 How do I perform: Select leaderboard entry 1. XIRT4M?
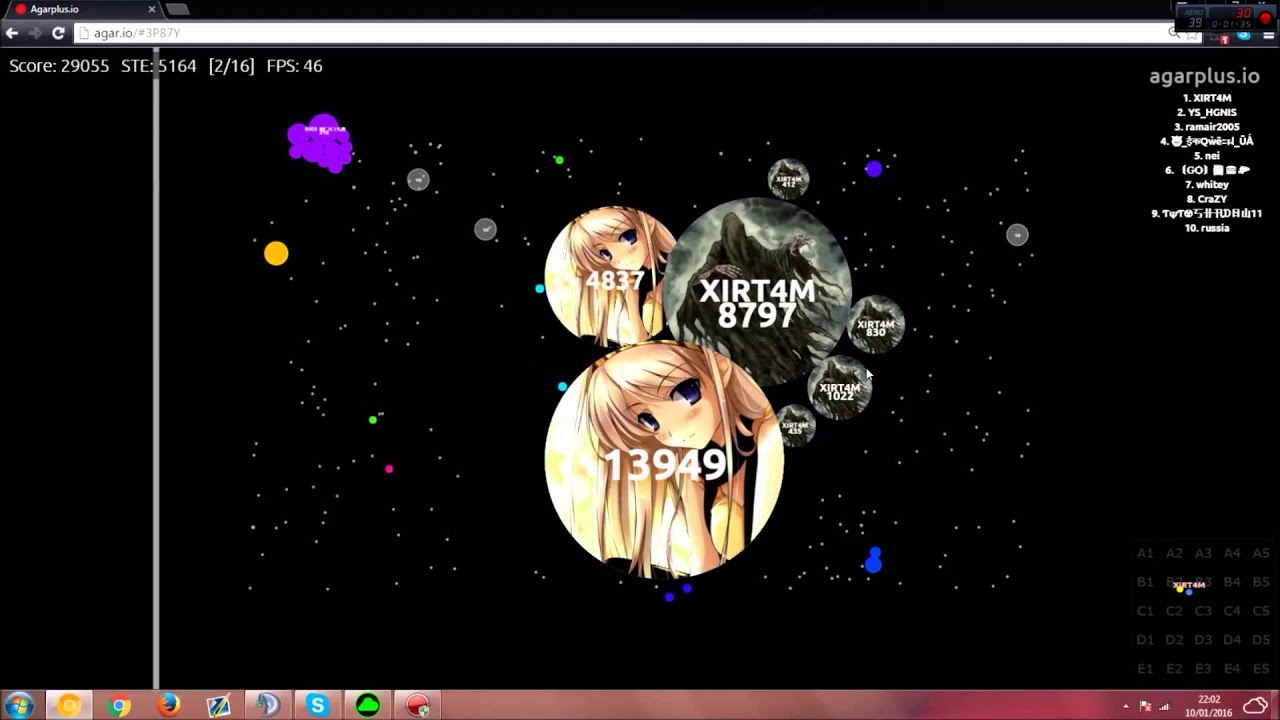pyautogui.click(x=1207, y=98)
